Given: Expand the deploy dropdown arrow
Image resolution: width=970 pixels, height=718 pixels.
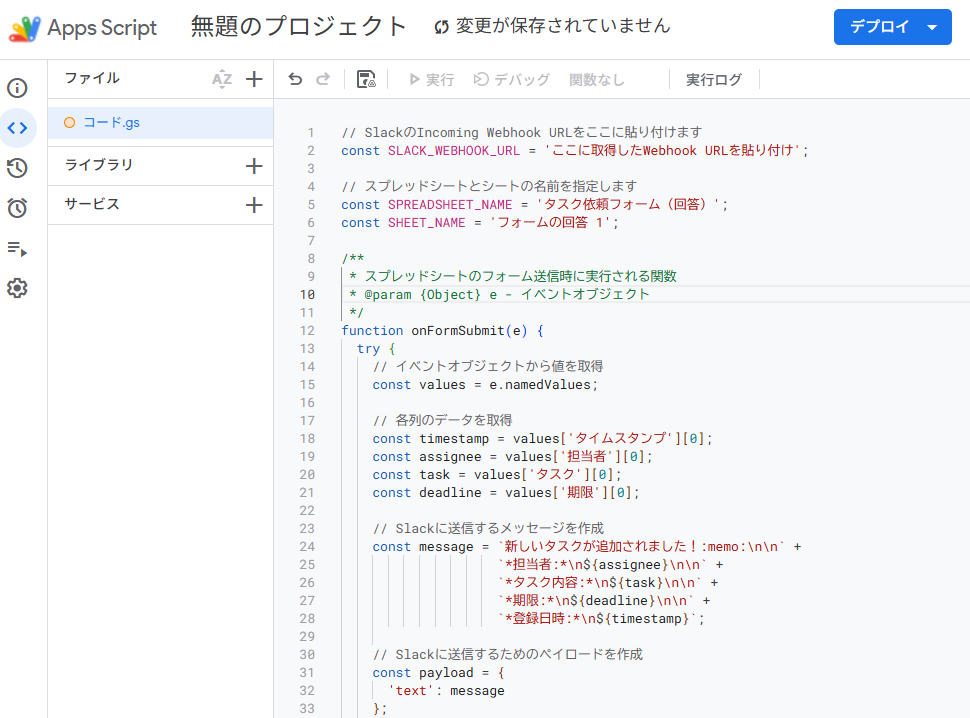Looking at the screenshot, I should (932, 27).
